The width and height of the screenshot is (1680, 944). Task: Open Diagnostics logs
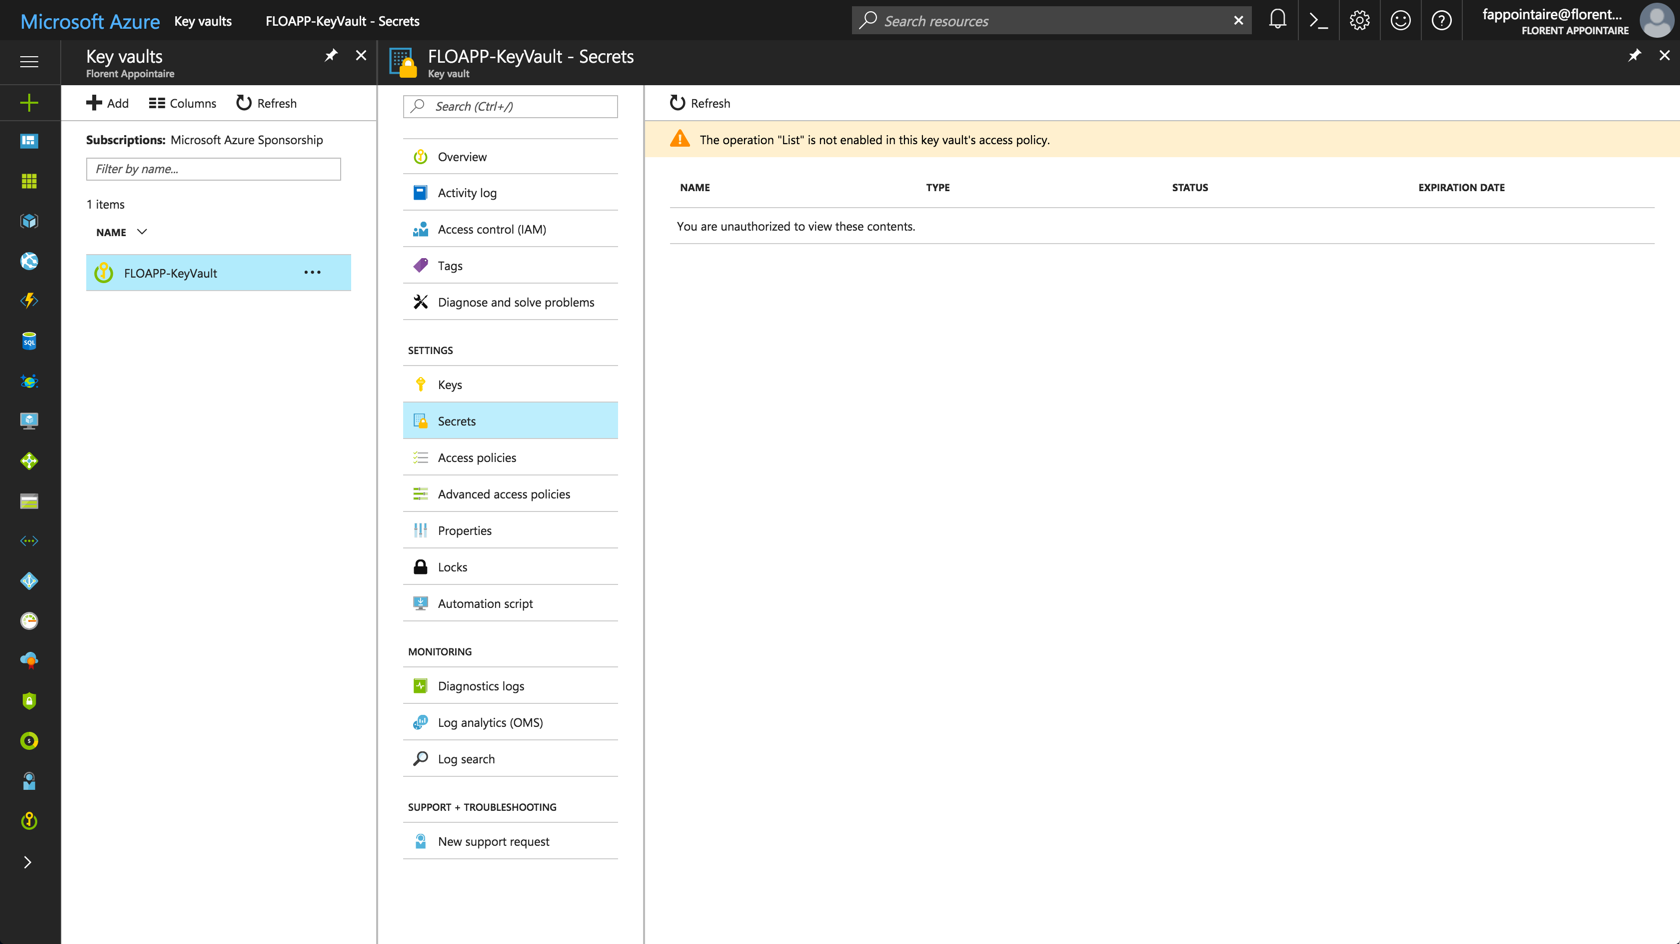point(510,686)
